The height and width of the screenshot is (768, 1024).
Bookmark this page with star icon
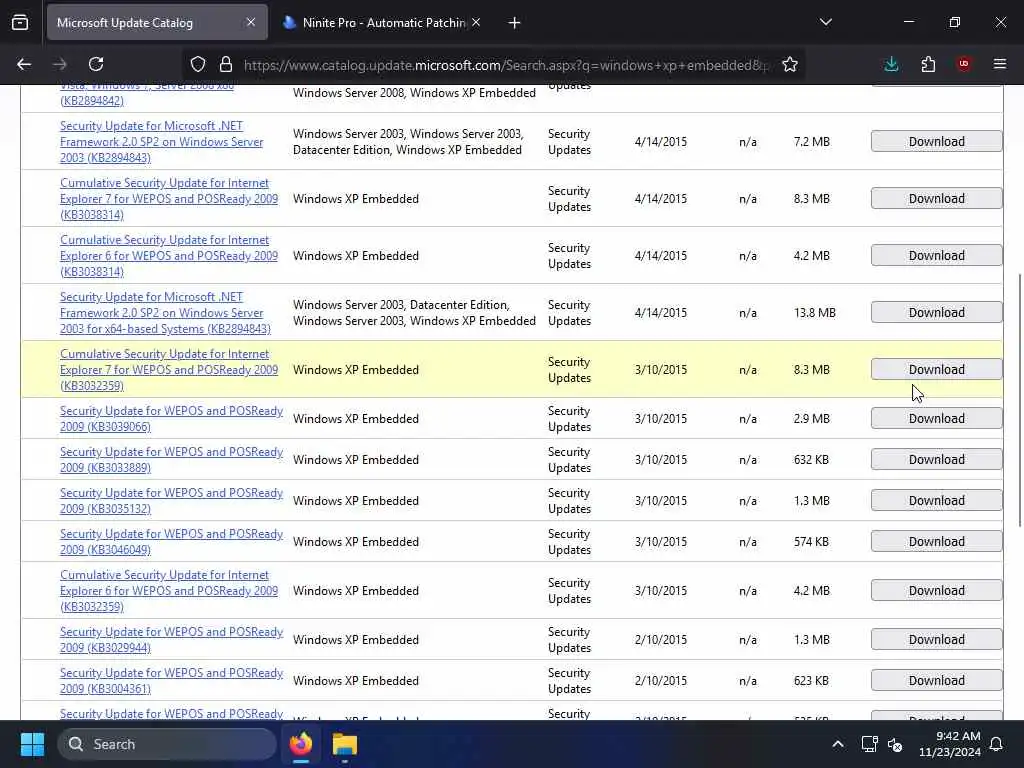point(790,64)
